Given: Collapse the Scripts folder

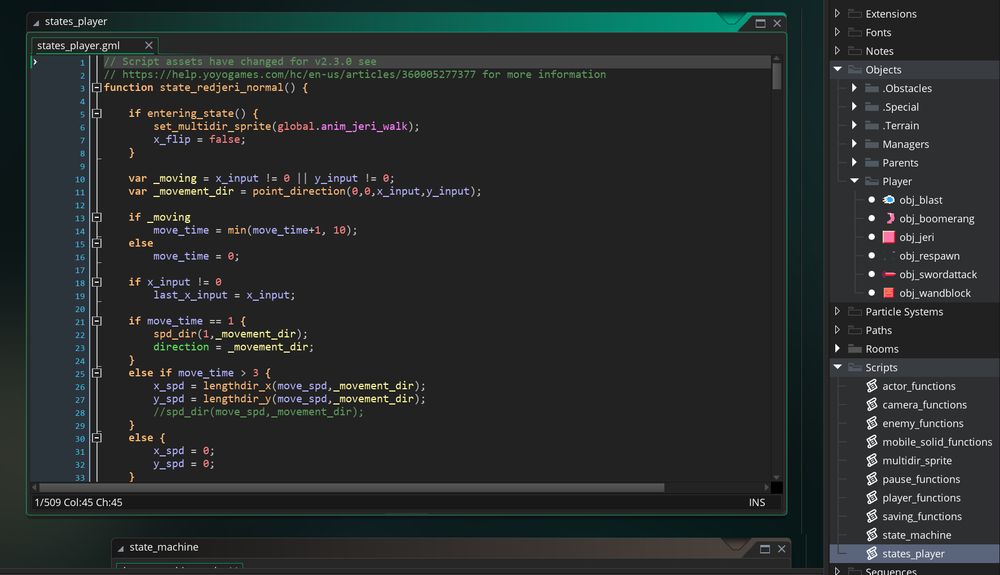Looking at the screenshot, I should tap(837, 367).
